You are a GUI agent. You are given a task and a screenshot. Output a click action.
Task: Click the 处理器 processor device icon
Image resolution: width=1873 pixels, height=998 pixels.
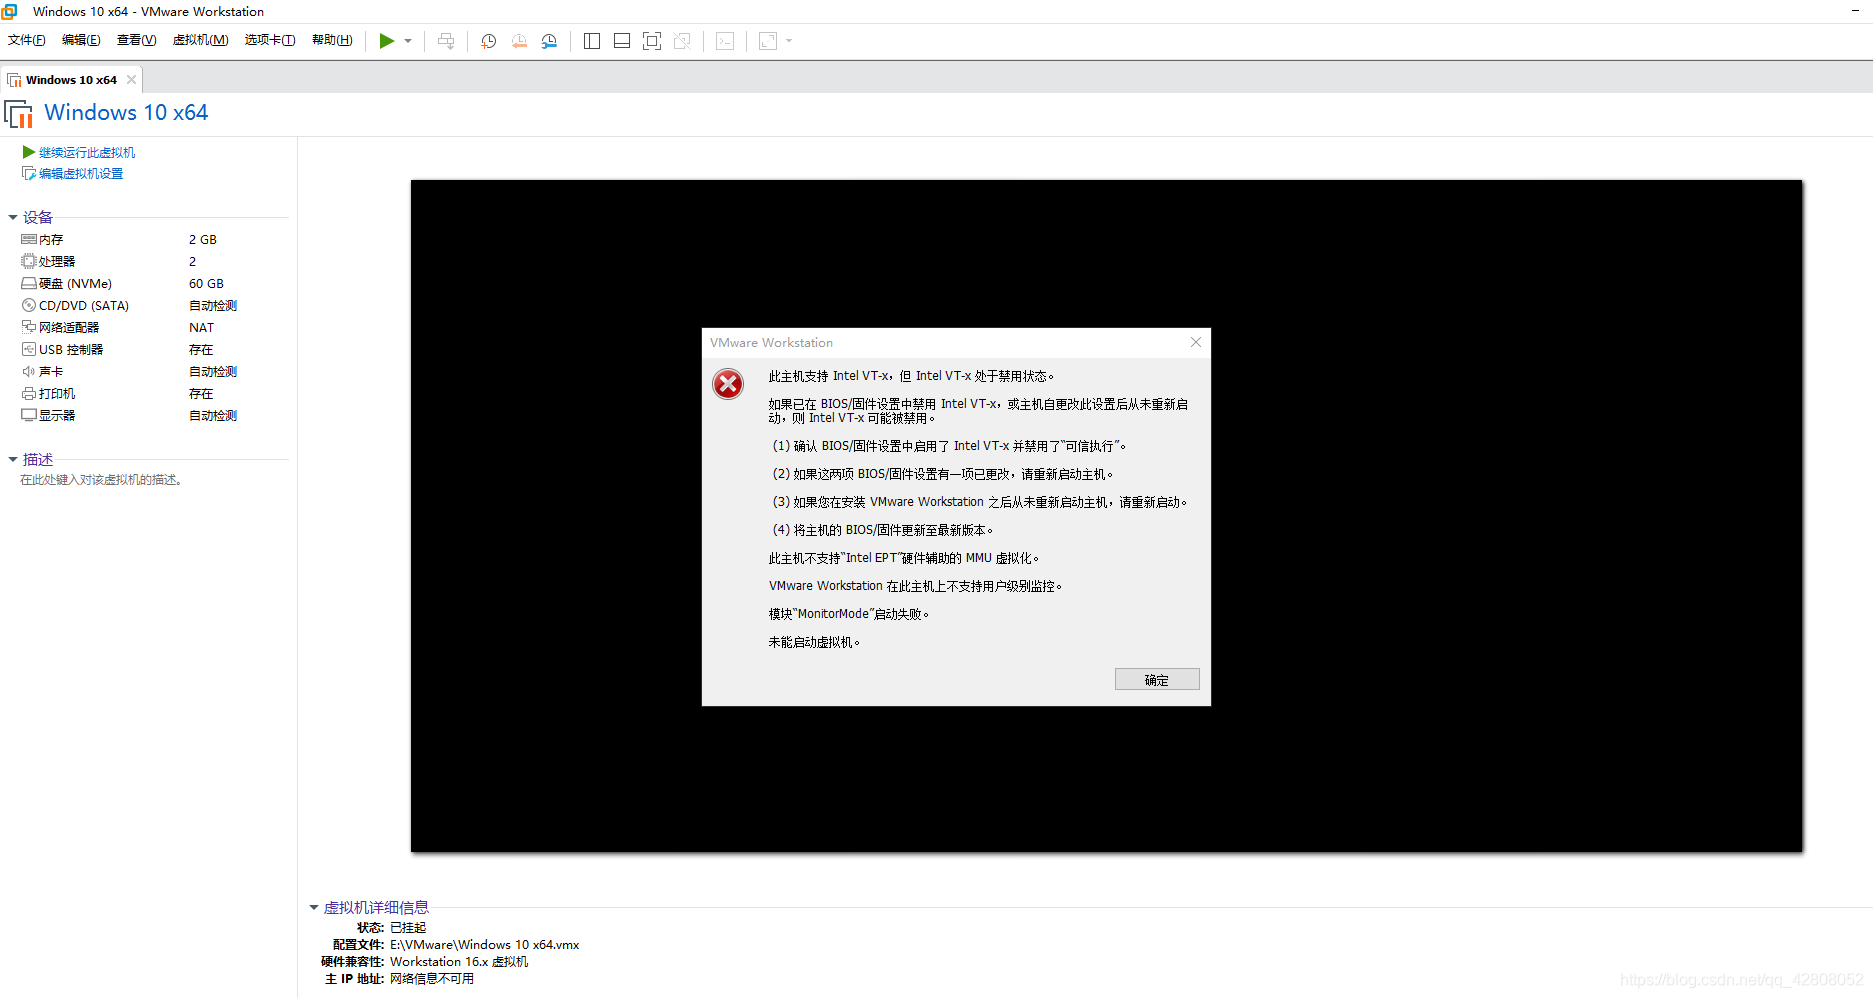tap(29, 261)
